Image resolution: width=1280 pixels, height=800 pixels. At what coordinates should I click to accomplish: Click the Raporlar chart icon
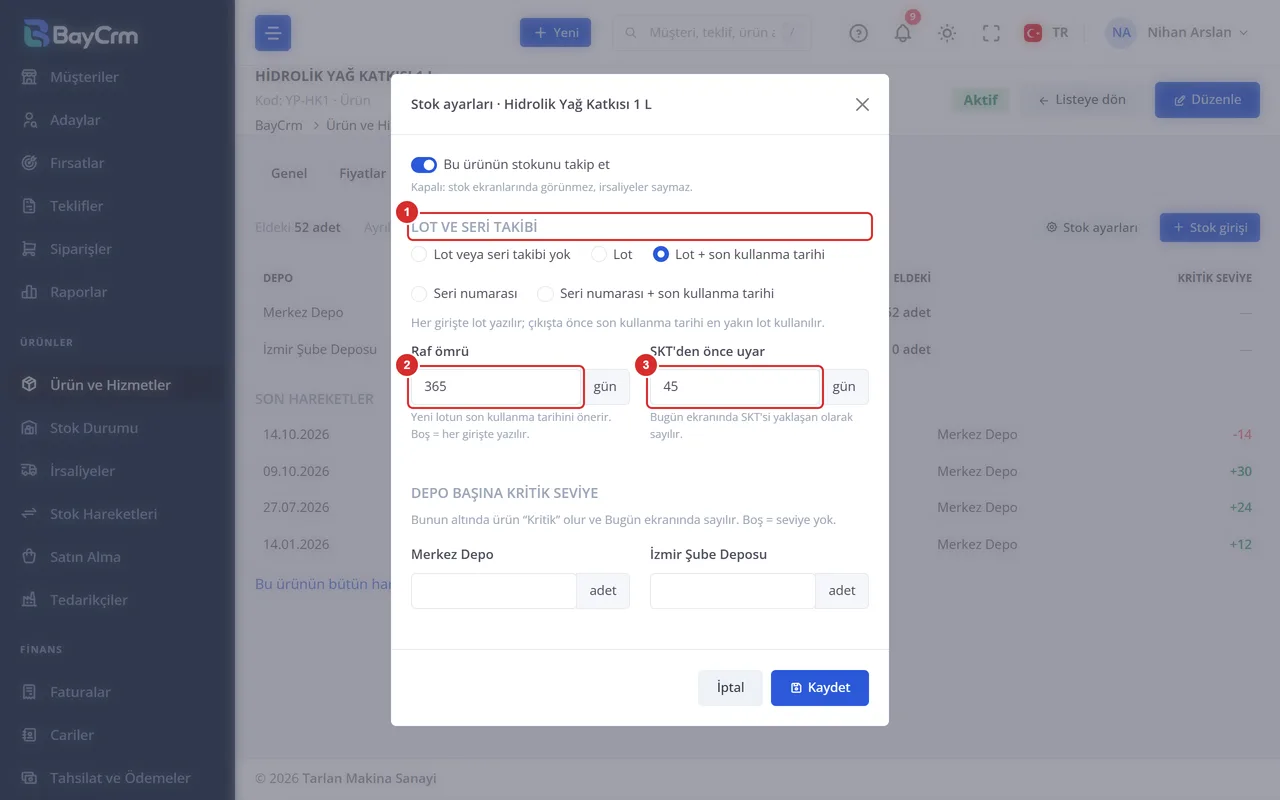(x=30, y=292)
